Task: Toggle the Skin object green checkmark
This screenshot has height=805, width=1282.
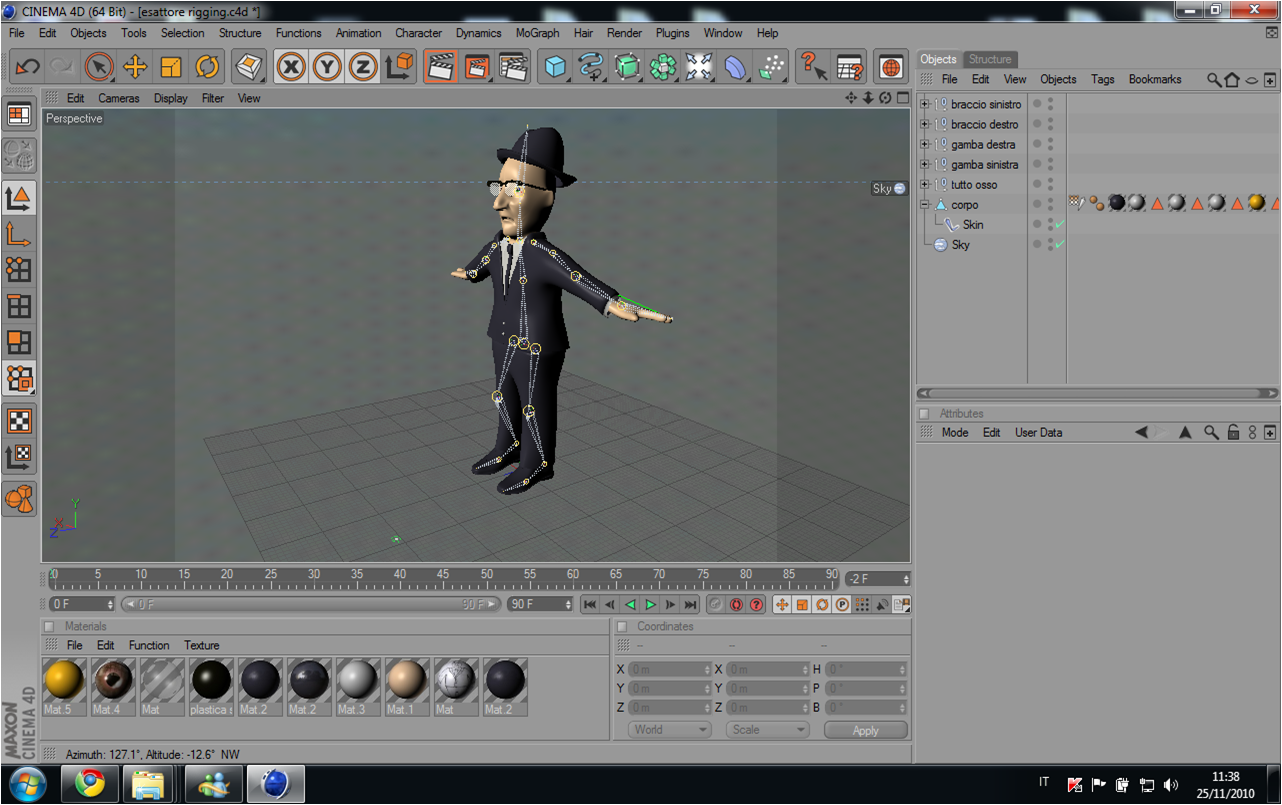Action: click(1059, 225)
